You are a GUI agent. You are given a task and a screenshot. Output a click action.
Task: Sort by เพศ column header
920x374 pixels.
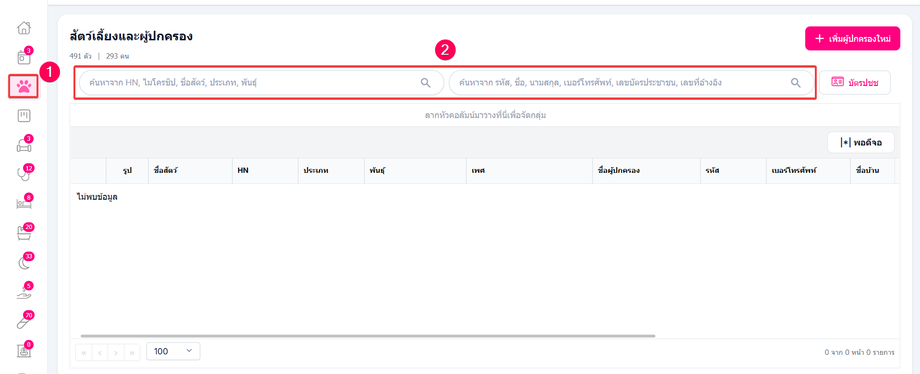529,170
